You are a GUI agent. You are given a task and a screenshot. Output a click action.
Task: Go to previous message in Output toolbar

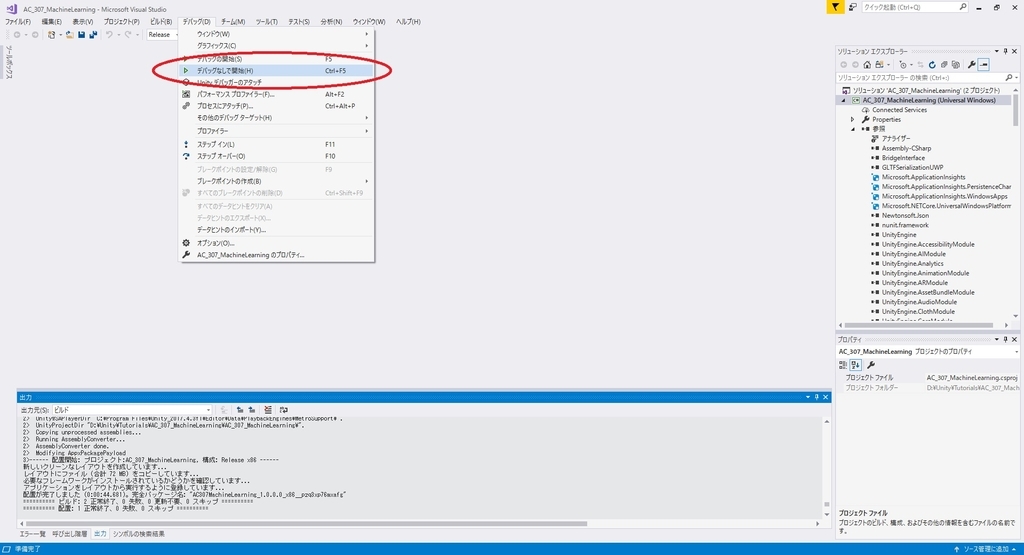tap(240, 410)
